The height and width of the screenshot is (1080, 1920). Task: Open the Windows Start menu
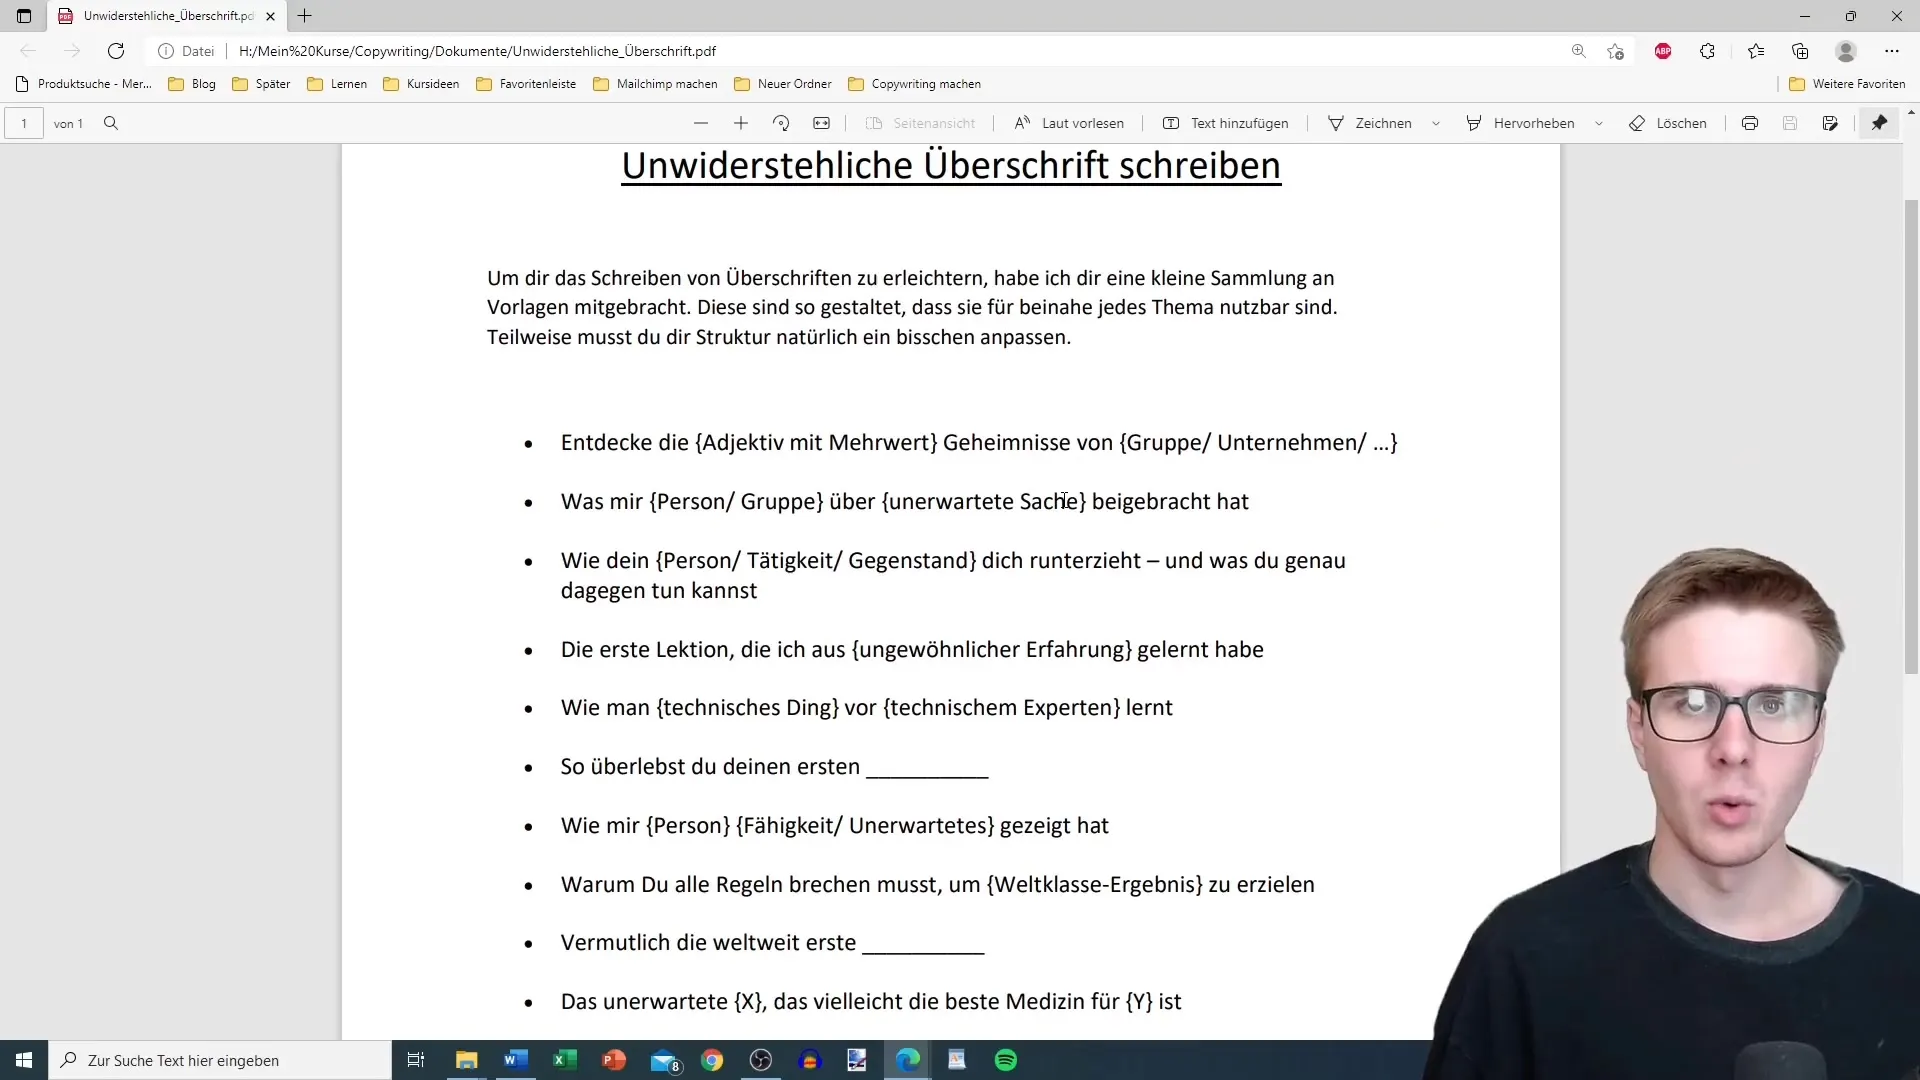point(24,1060)
